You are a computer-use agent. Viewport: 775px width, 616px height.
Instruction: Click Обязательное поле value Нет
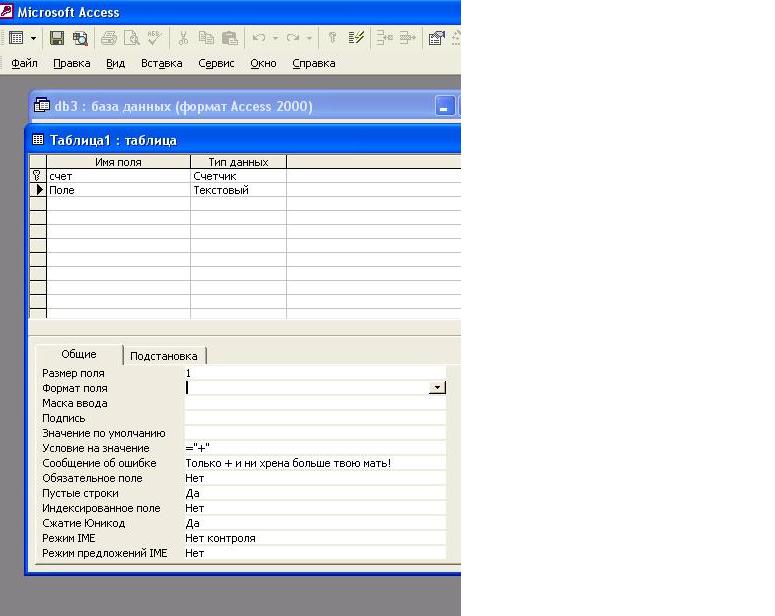pyautogui.click(x=315, y=478)
